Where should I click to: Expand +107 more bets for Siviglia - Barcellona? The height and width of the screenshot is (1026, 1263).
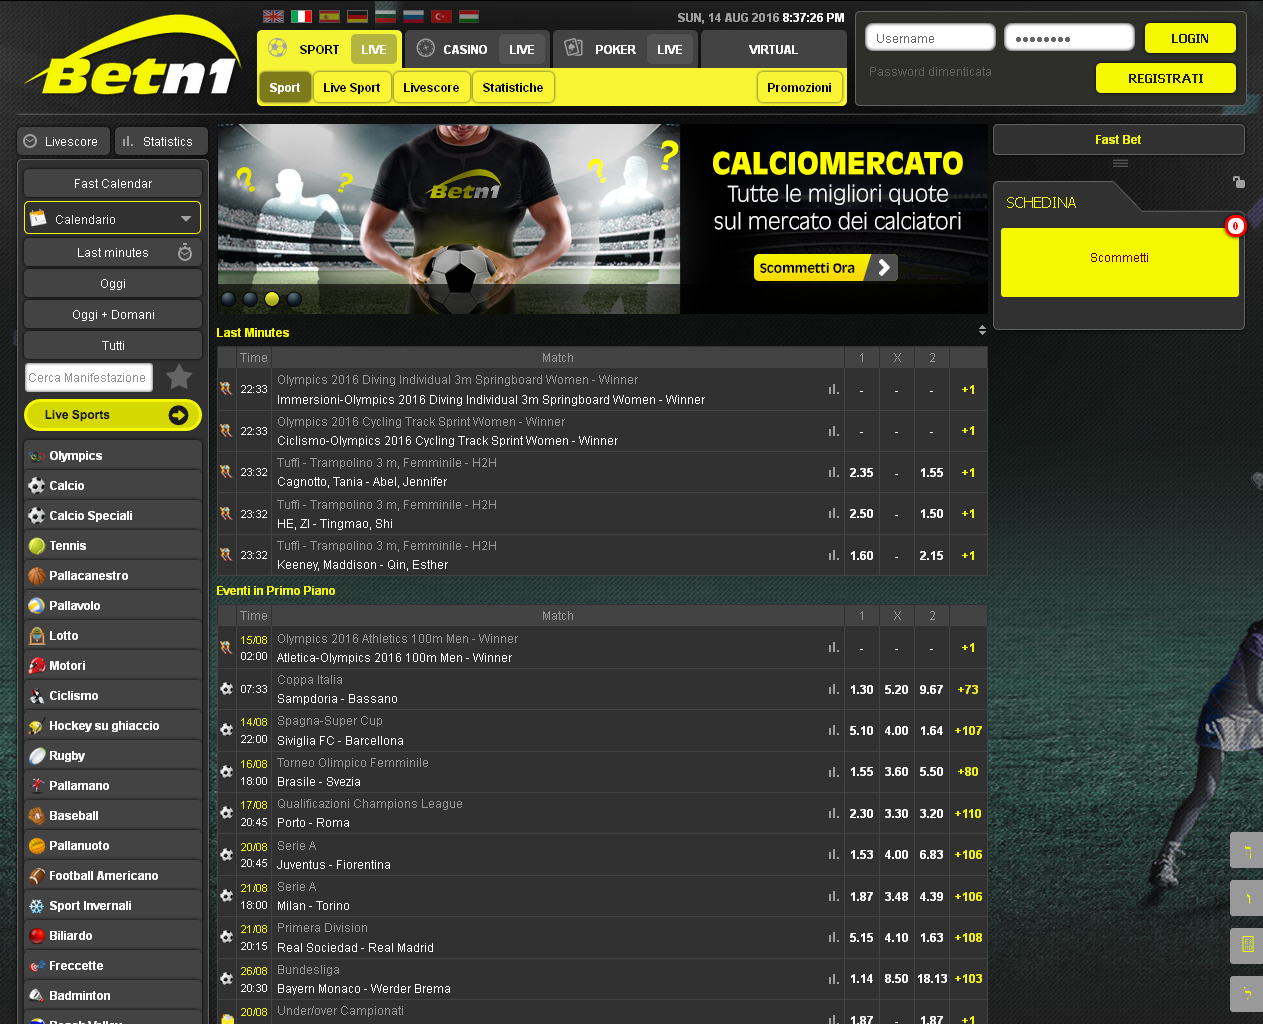968,730
